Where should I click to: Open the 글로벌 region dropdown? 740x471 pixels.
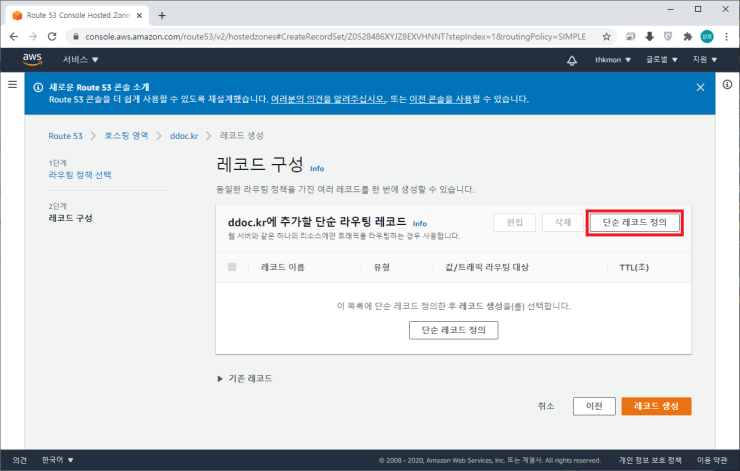(661, 60)
